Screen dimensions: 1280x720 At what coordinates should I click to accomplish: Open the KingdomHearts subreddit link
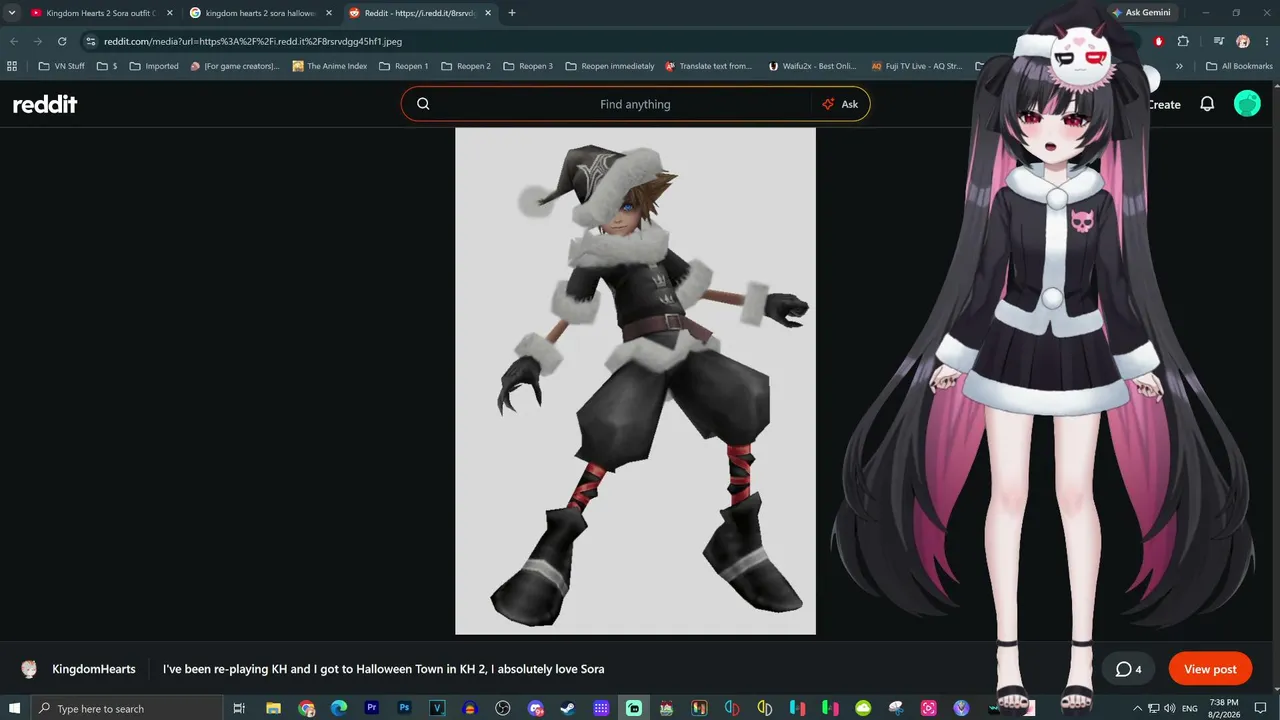tap(94, 669)
